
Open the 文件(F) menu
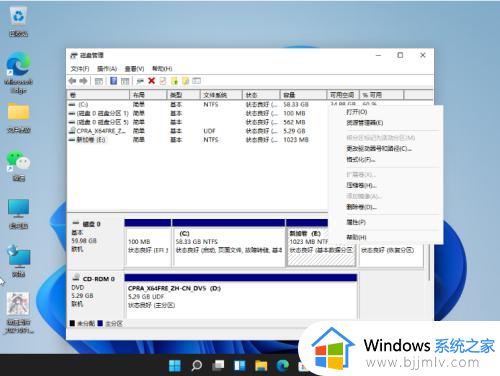(80, 69)
